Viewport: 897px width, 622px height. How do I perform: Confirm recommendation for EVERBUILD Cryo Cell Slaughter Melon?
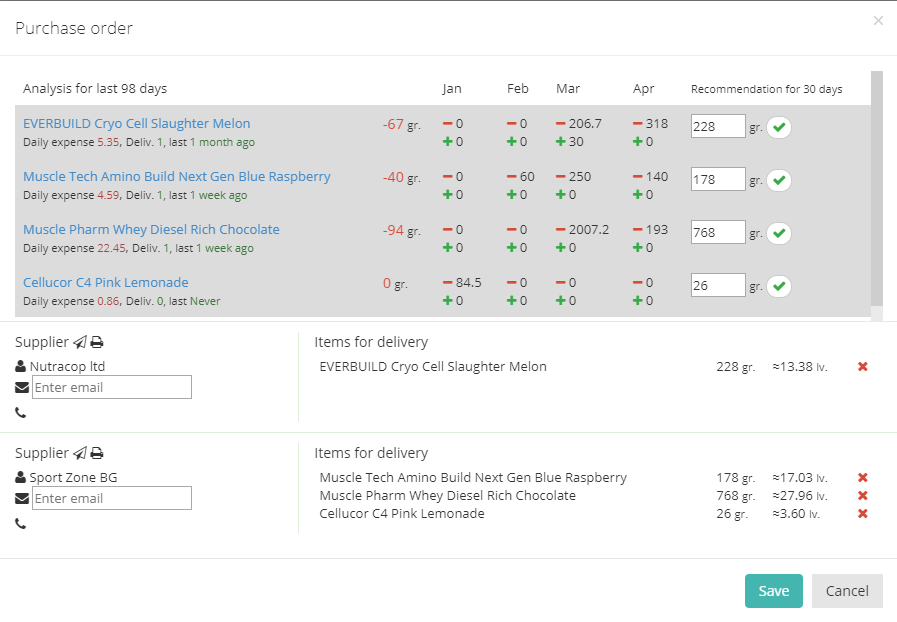(779, 127)
